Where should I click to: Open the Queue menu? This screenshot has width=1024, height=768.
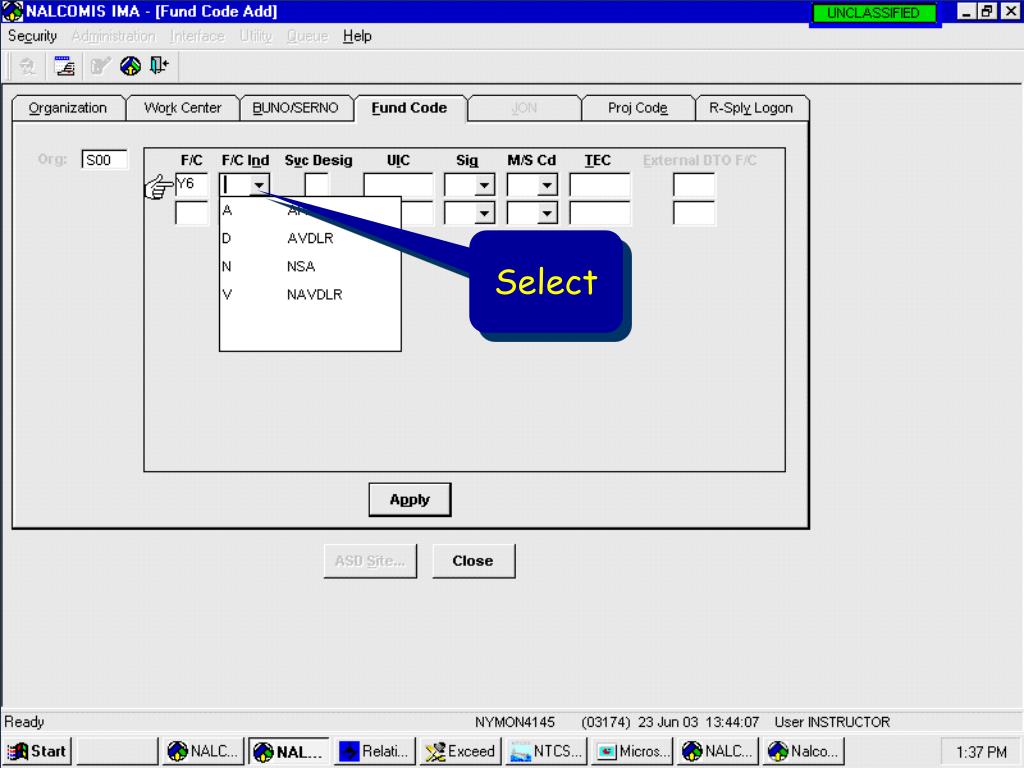[307, 36]
